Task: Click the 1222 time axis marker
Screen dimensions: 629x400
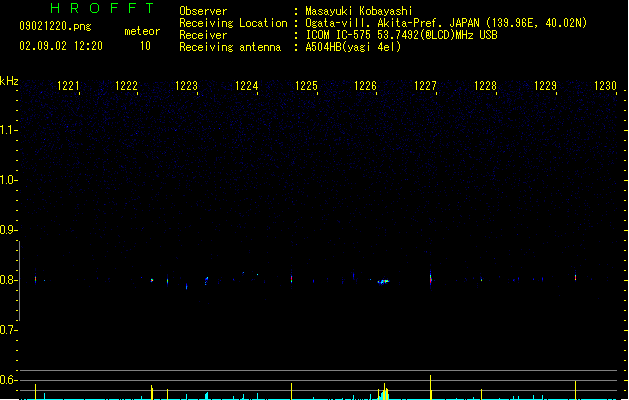Action: click(126, 86)
